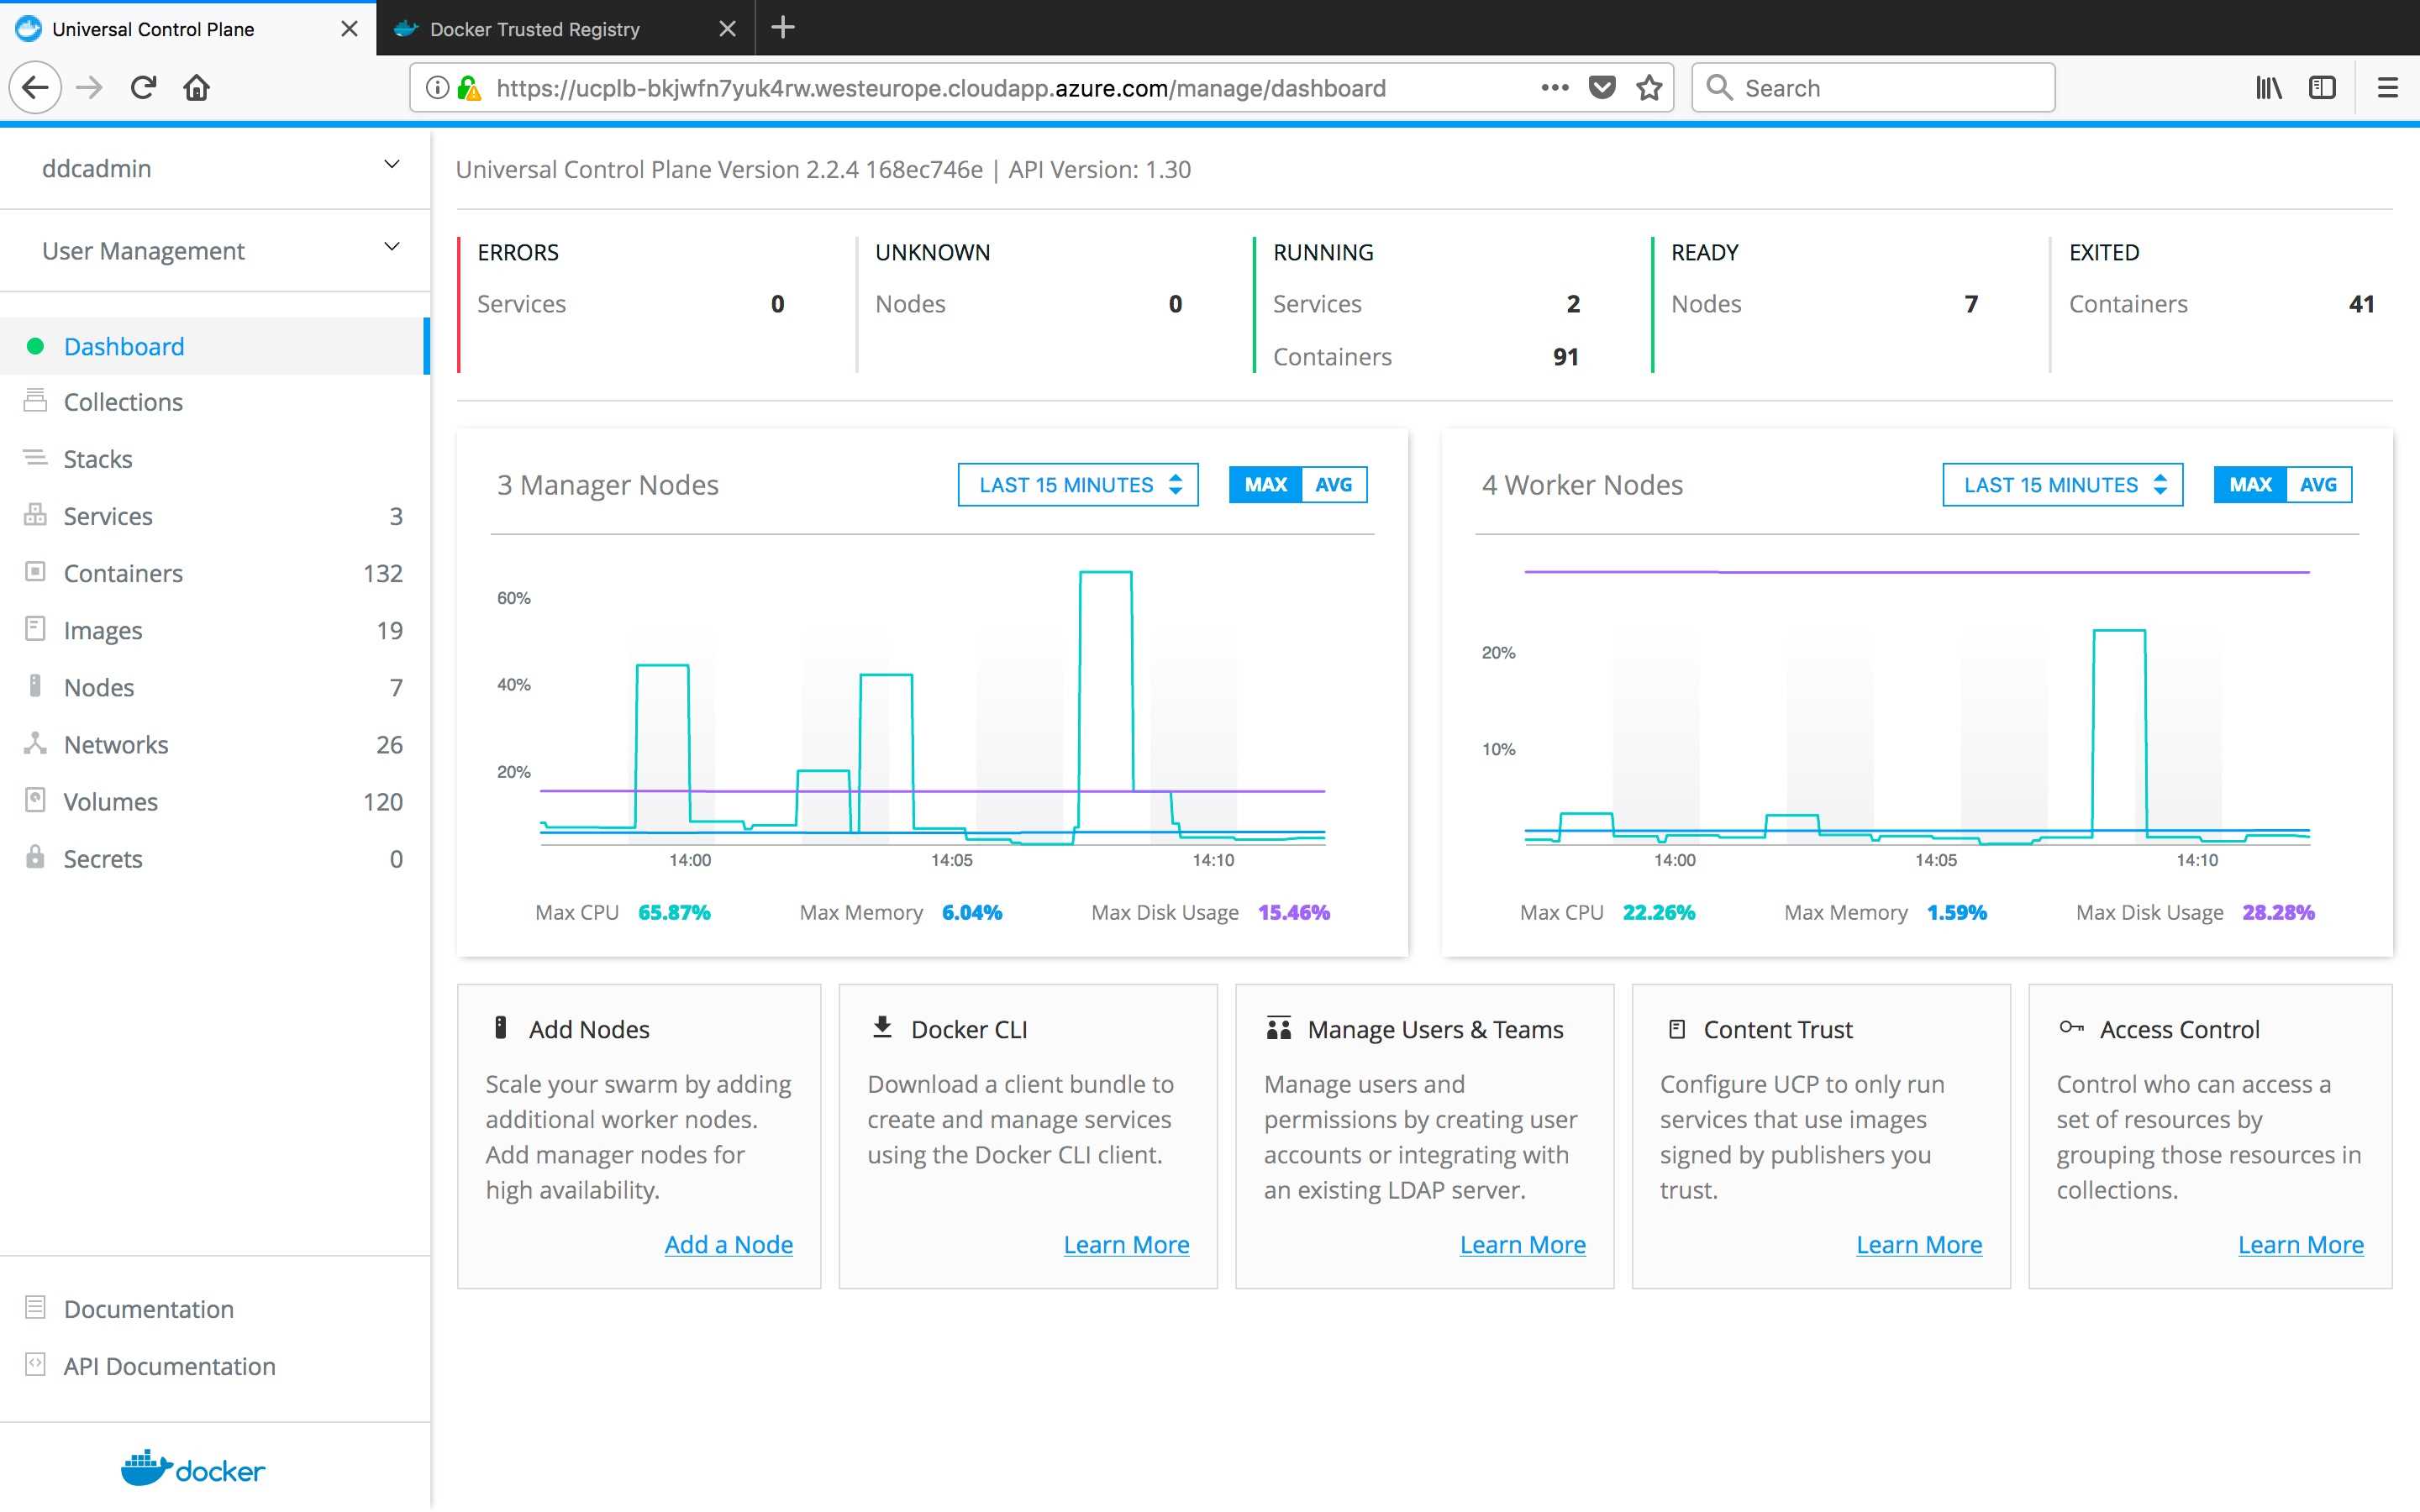Screen dimensions: 2420x1512
Task: Enable MAX view on worker nodes chart
Action: pyautogui.click(x=2249, y=484)
